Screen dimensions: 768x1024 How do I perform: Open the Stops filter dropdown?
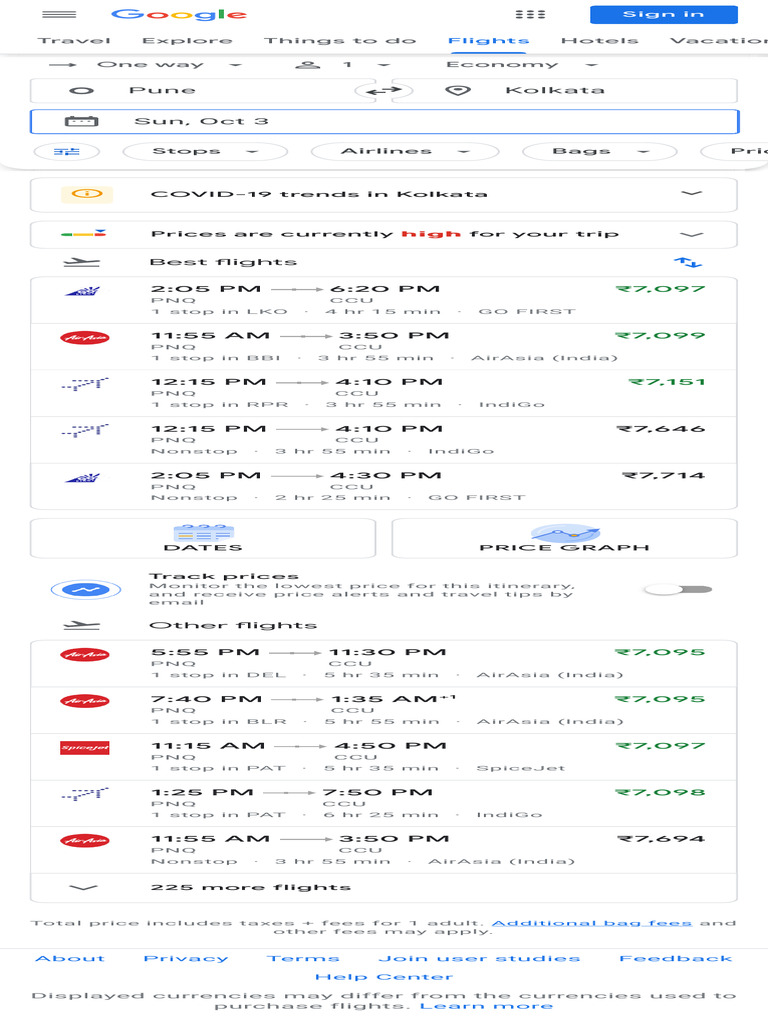204,152
